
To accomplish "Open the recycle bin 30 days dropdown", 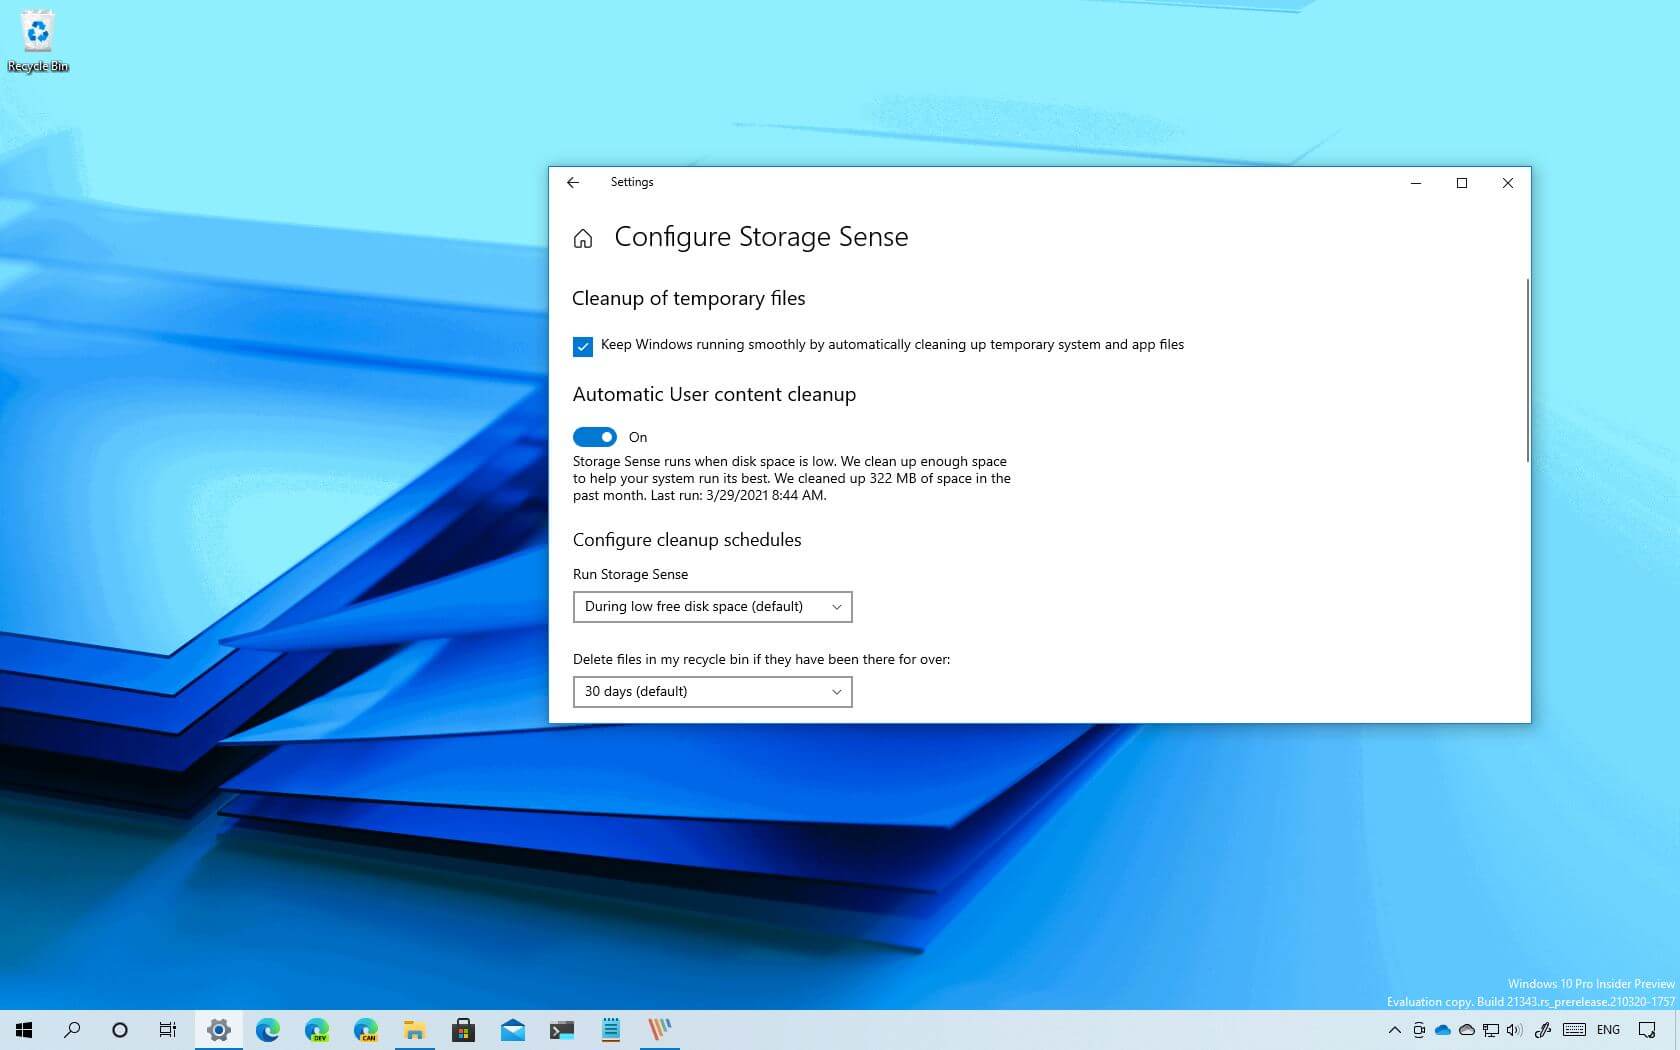I will (712, 692).
